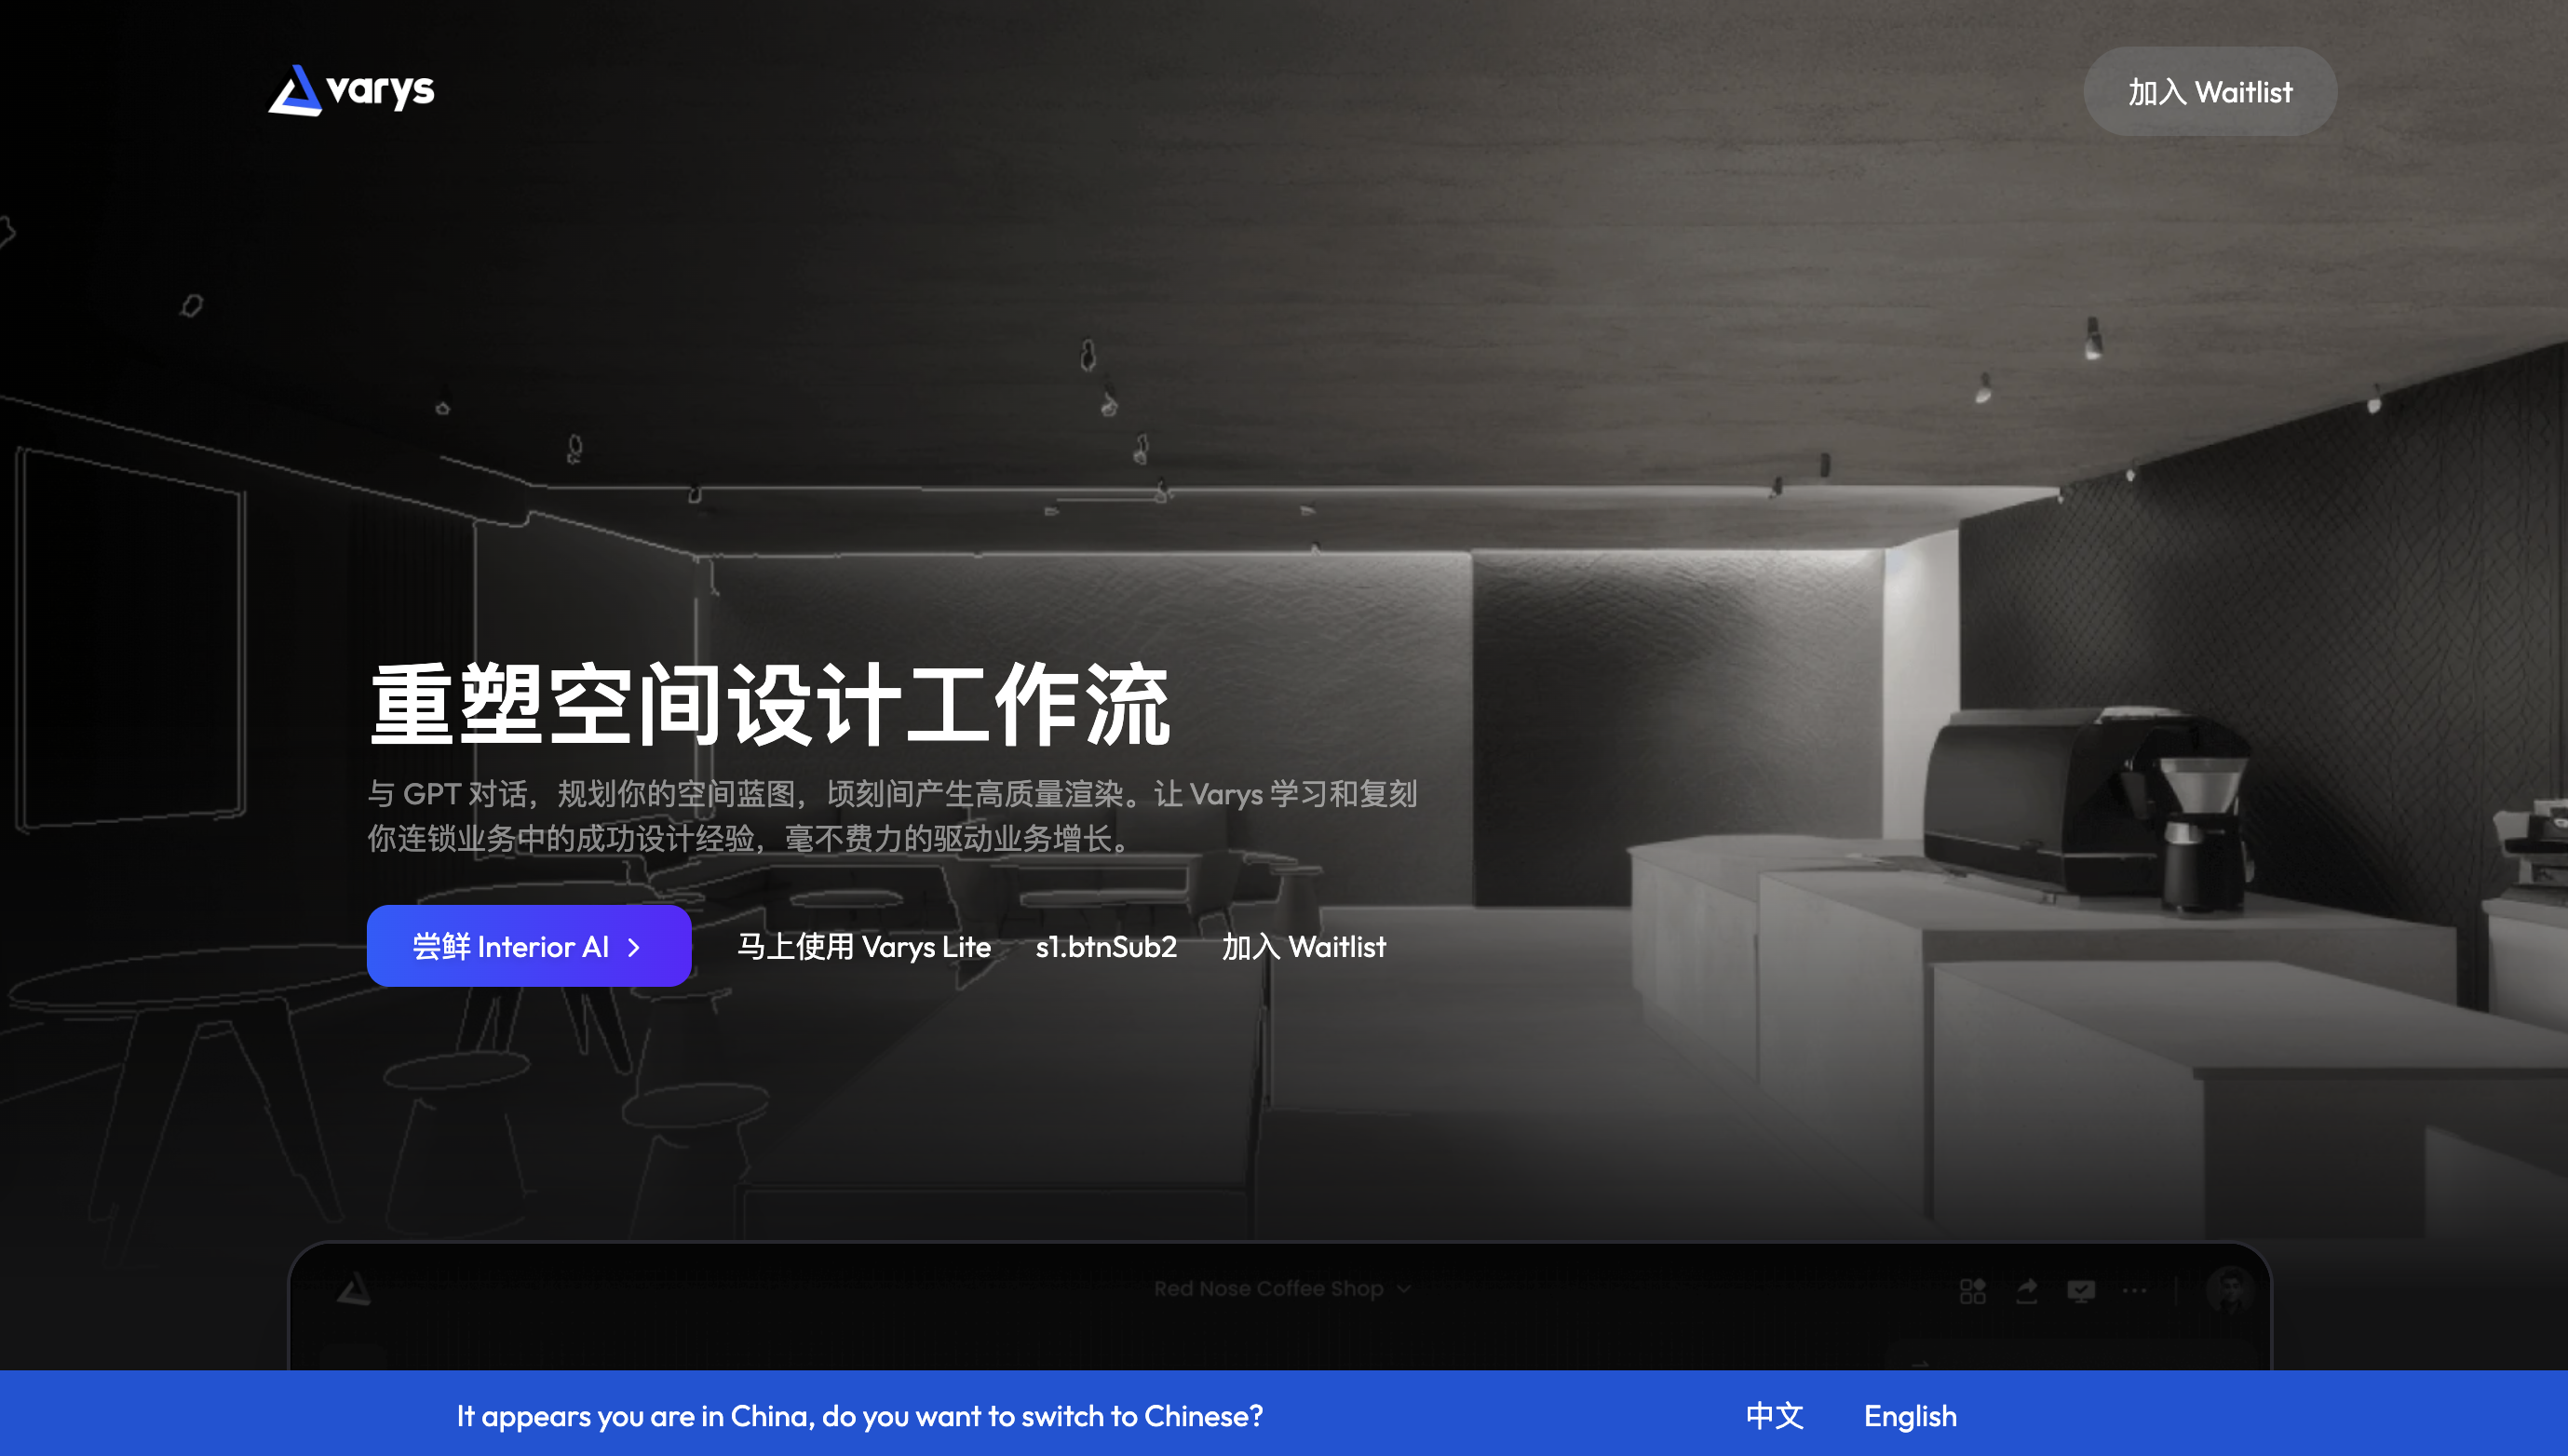Image resolution: width=2568 pixels, height=1456 pixels.
Task: Click the user avatar in app preview
Action: [2229, 1290]
